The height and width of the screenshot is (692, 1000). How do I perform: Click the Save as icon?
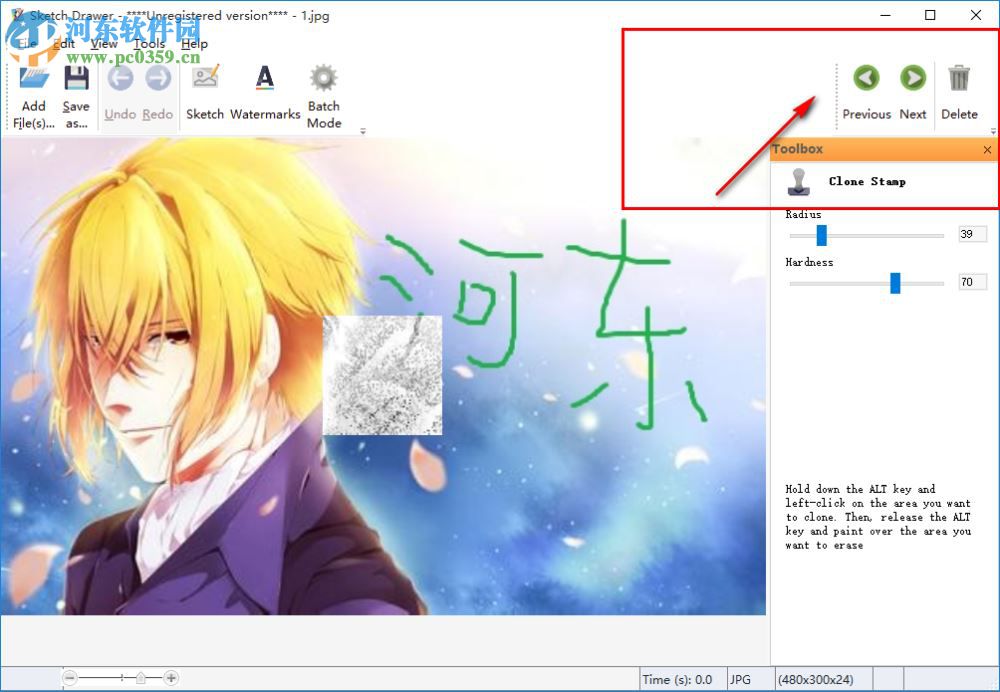pos(76,78)
